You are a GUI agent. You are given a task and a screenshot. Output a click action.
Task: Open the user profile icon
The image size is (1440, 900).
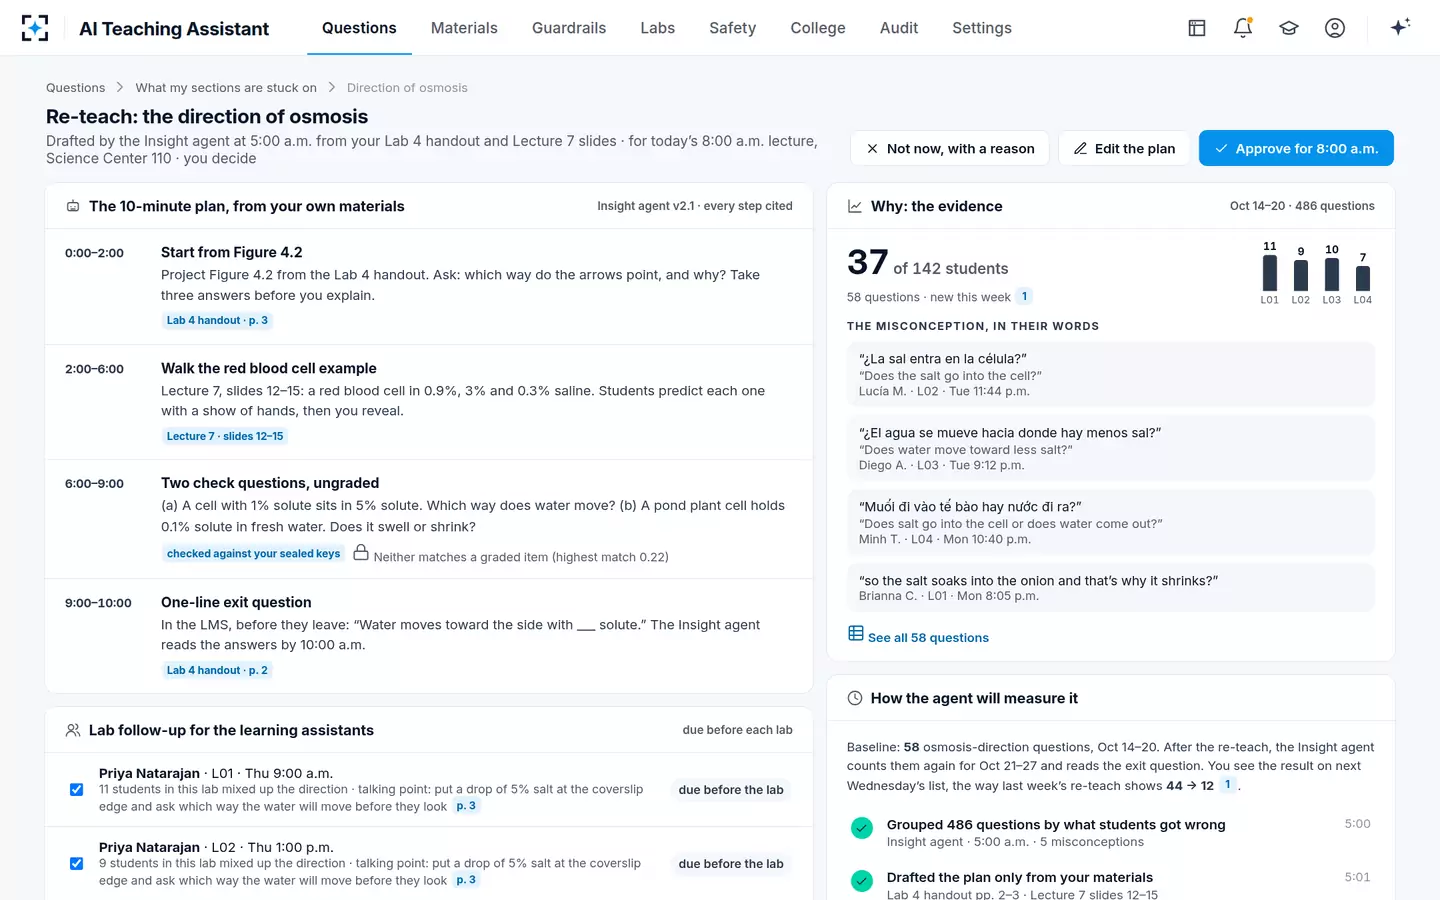(x=1335, y=28)
